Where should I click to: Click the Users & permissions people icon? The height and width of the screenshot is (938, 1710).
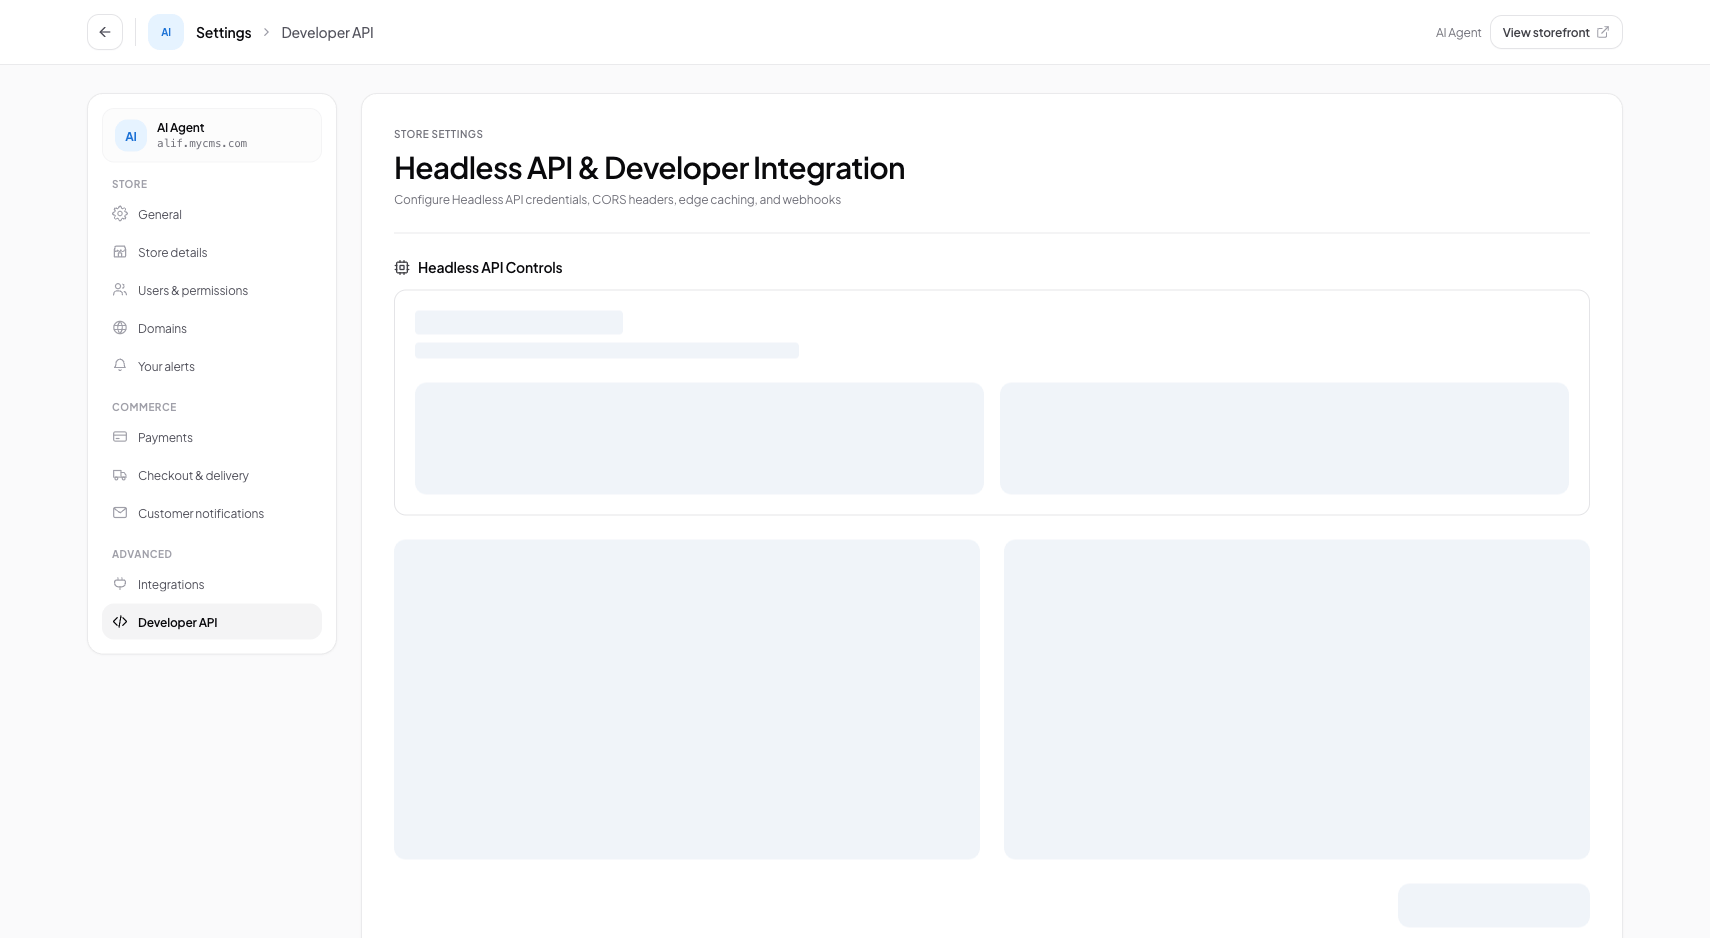120,289
